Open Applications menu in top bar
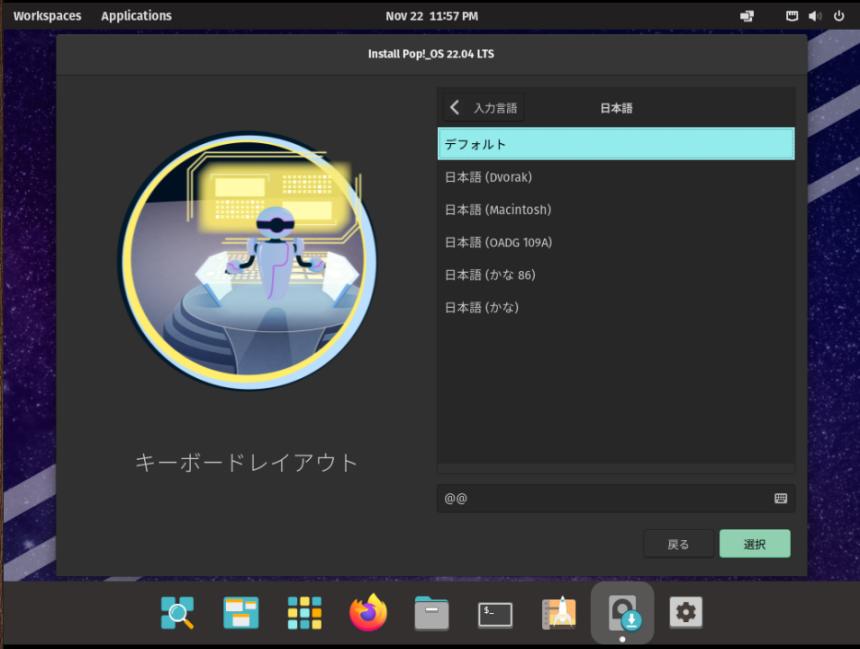Viewport: 860px width, 649px height. (136, 16)
